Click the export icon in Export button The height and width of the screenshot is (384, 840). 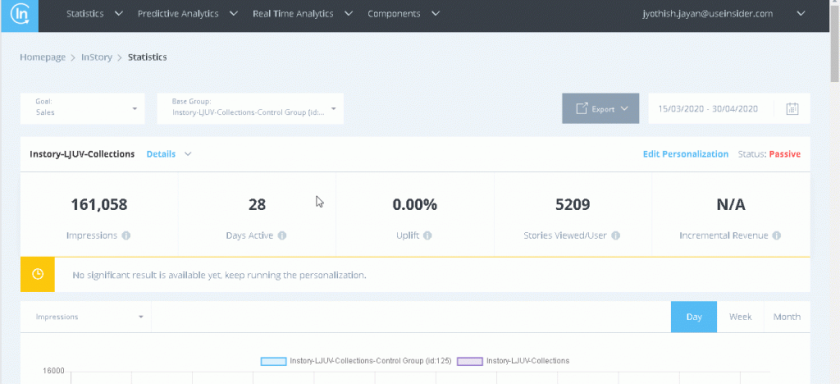[x=582, y=109]
